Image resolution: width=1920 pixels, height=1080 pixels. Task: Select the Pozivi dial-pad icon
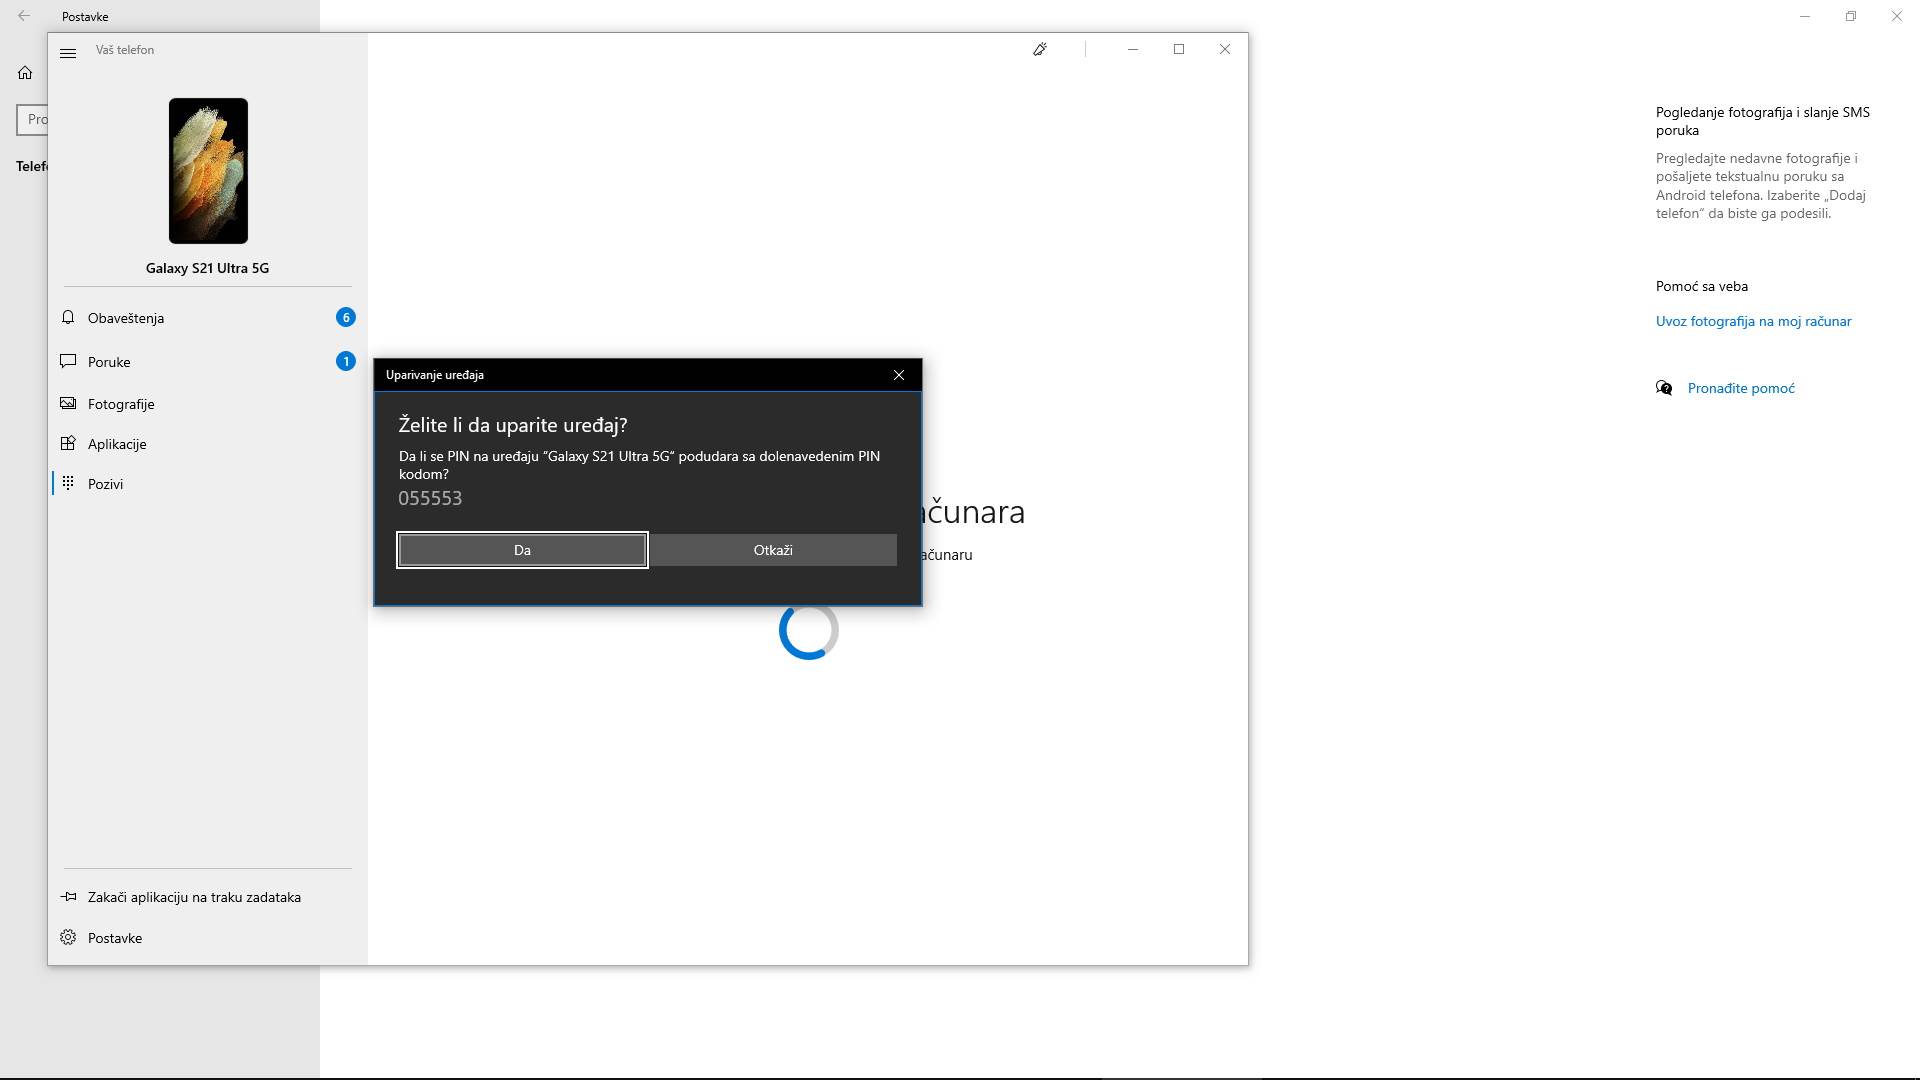point(67,483)
